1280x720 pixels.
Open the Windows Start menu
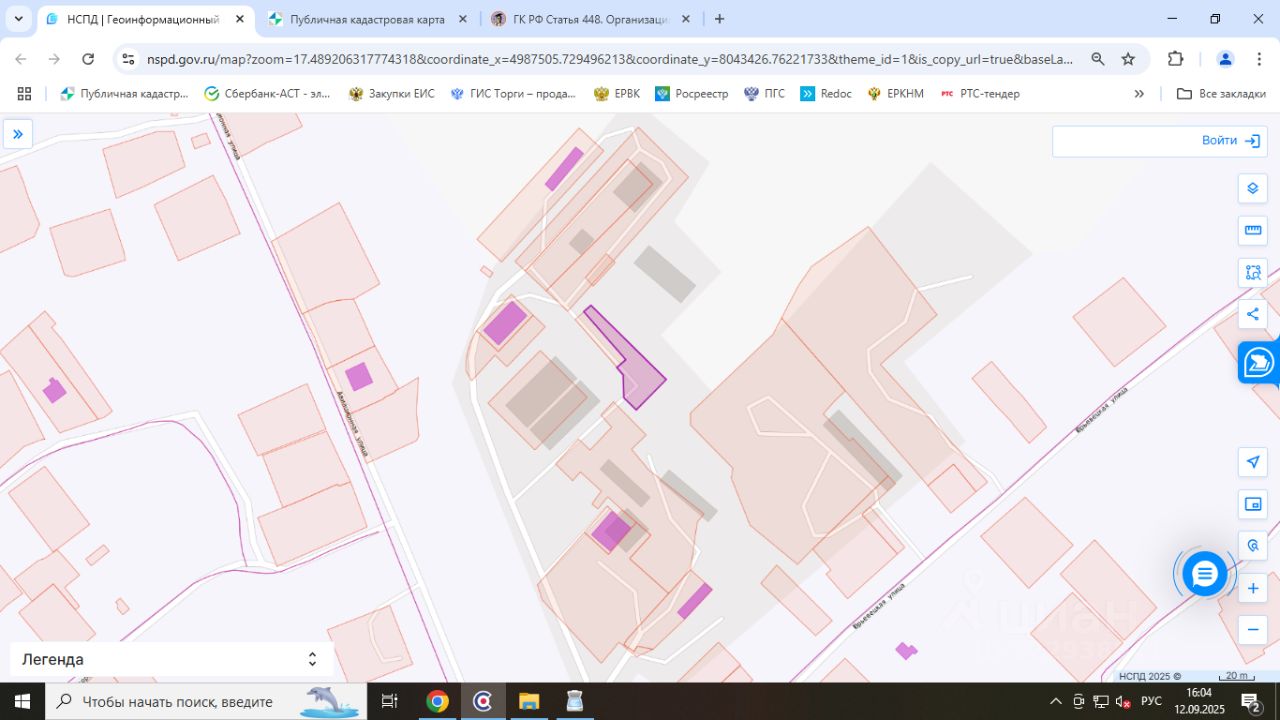click(x=22, y=701)
